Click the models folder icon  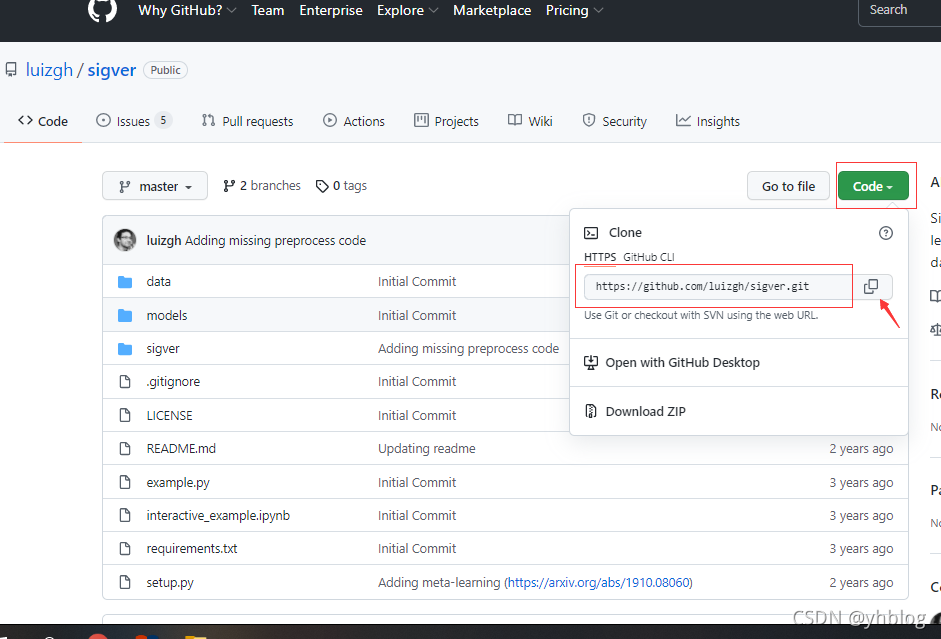pyautogui.click(x=125, y=315)
